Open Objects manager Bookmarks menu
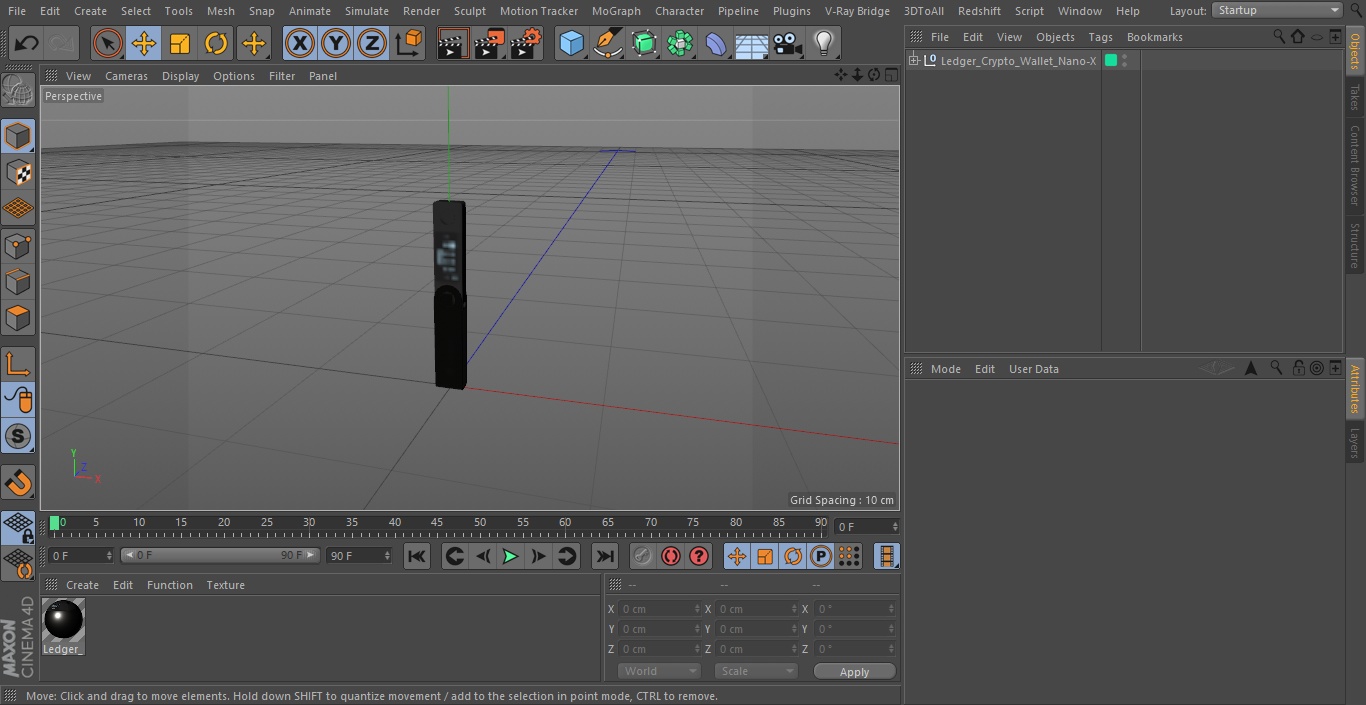1366x705 pixels. click(x=1154, y=37)
